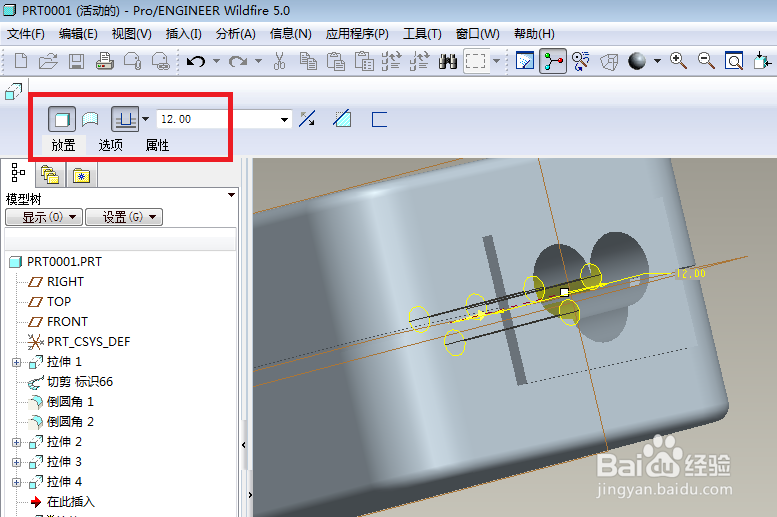Click the Orient mode icon
The width and height of the screenshot is (777, 517).
(581, 61)
